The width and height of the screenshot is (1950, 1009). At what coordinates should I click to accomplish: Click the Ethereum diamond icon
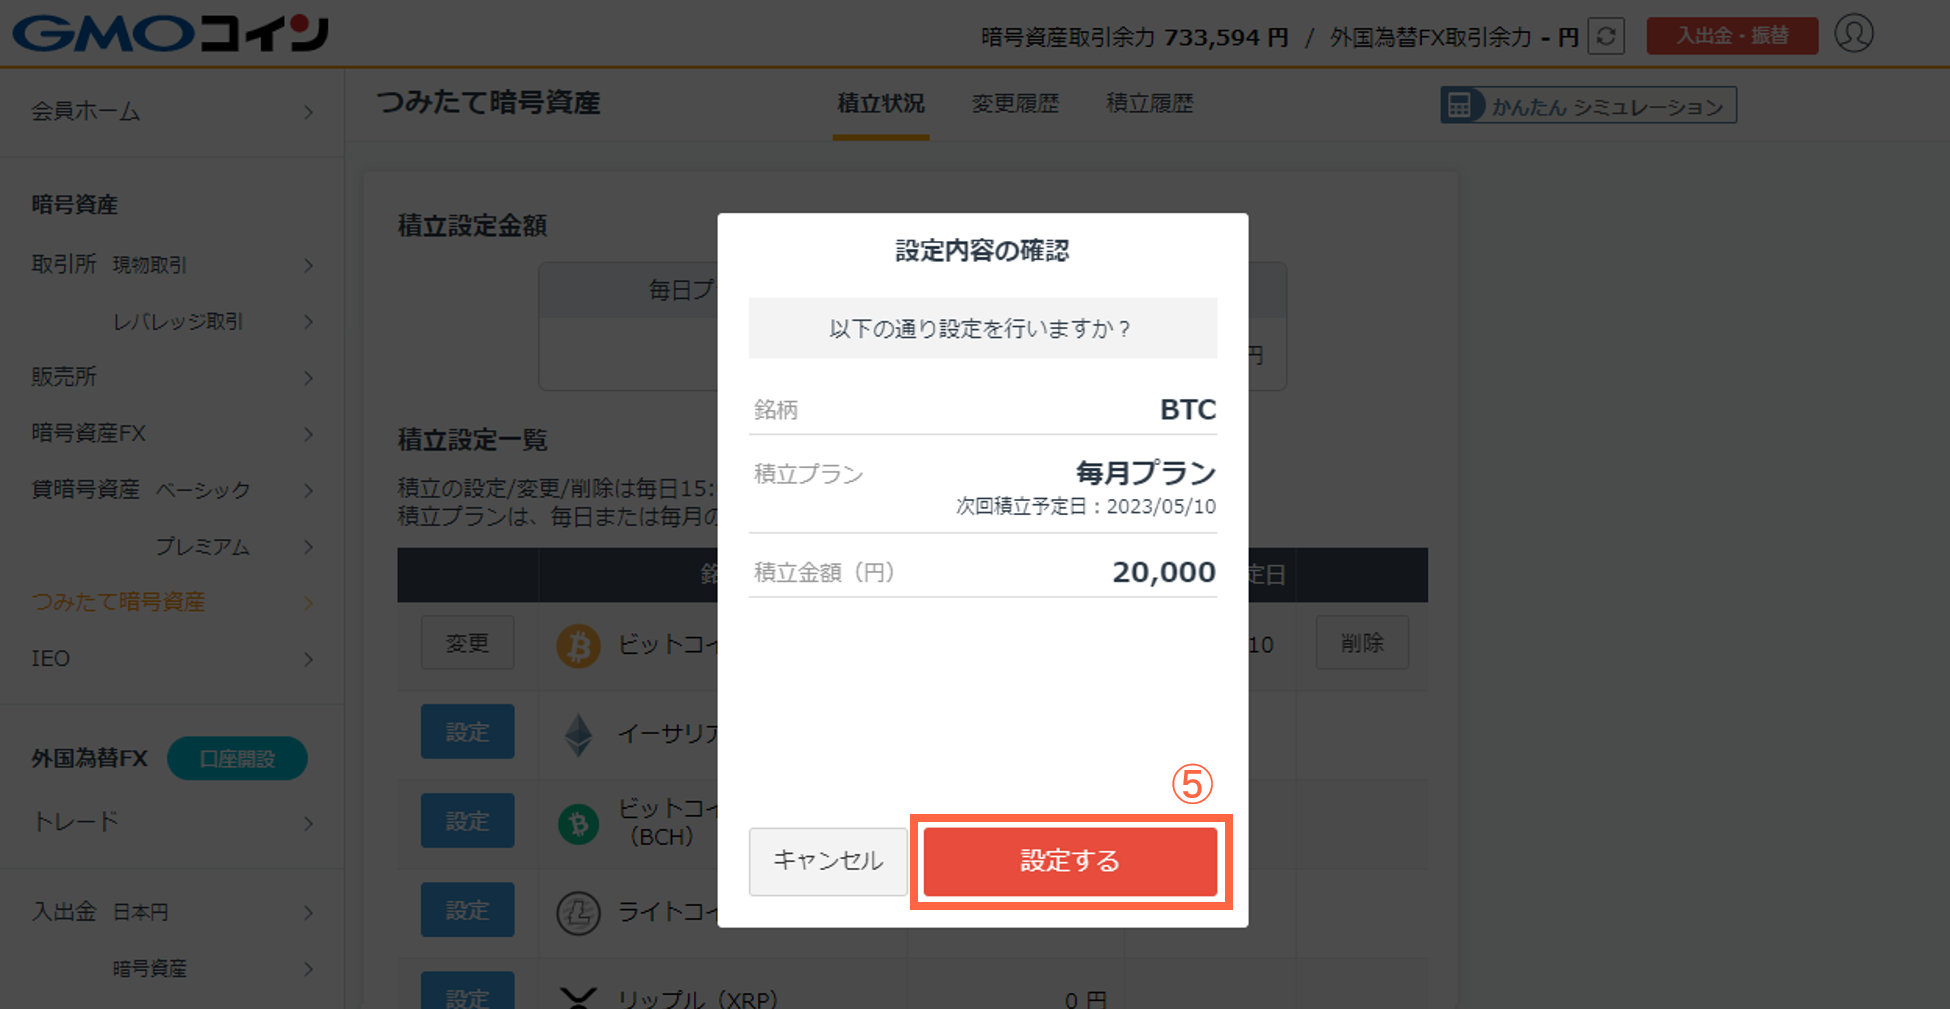click(x=578, y=735)
